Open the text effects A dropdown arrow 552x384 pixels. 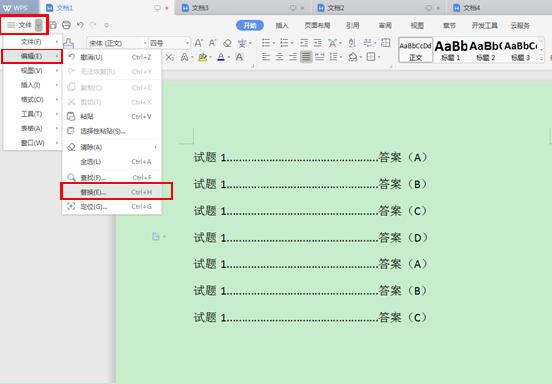(193, 57)
